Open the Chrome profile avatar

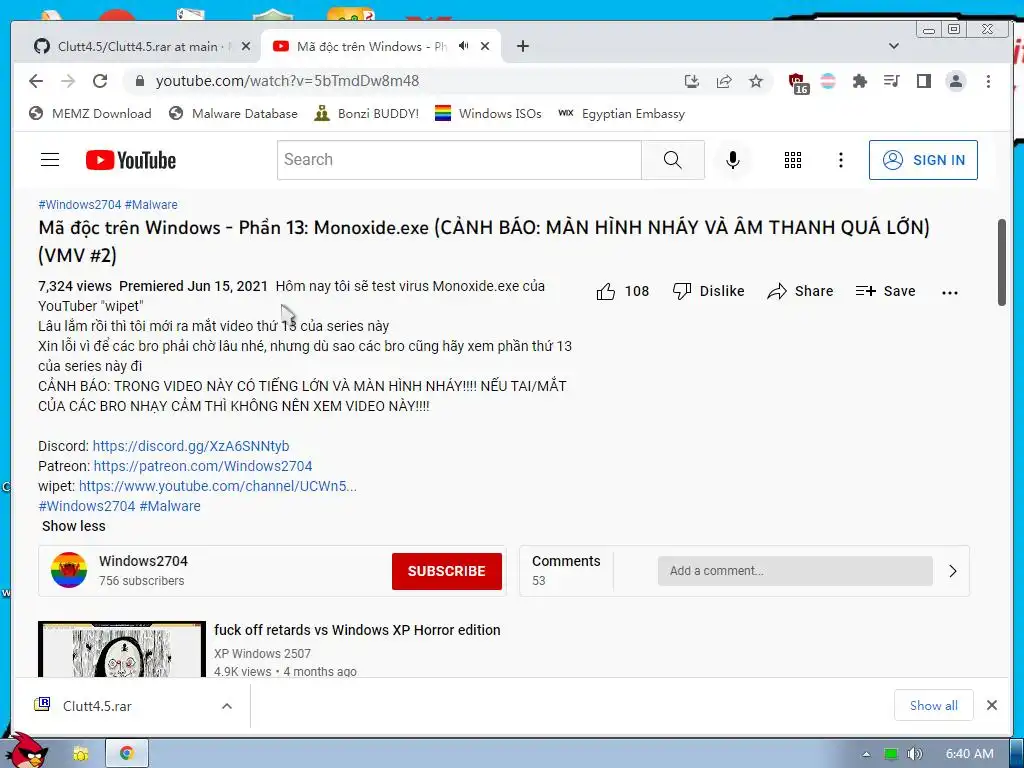[955, 81]
